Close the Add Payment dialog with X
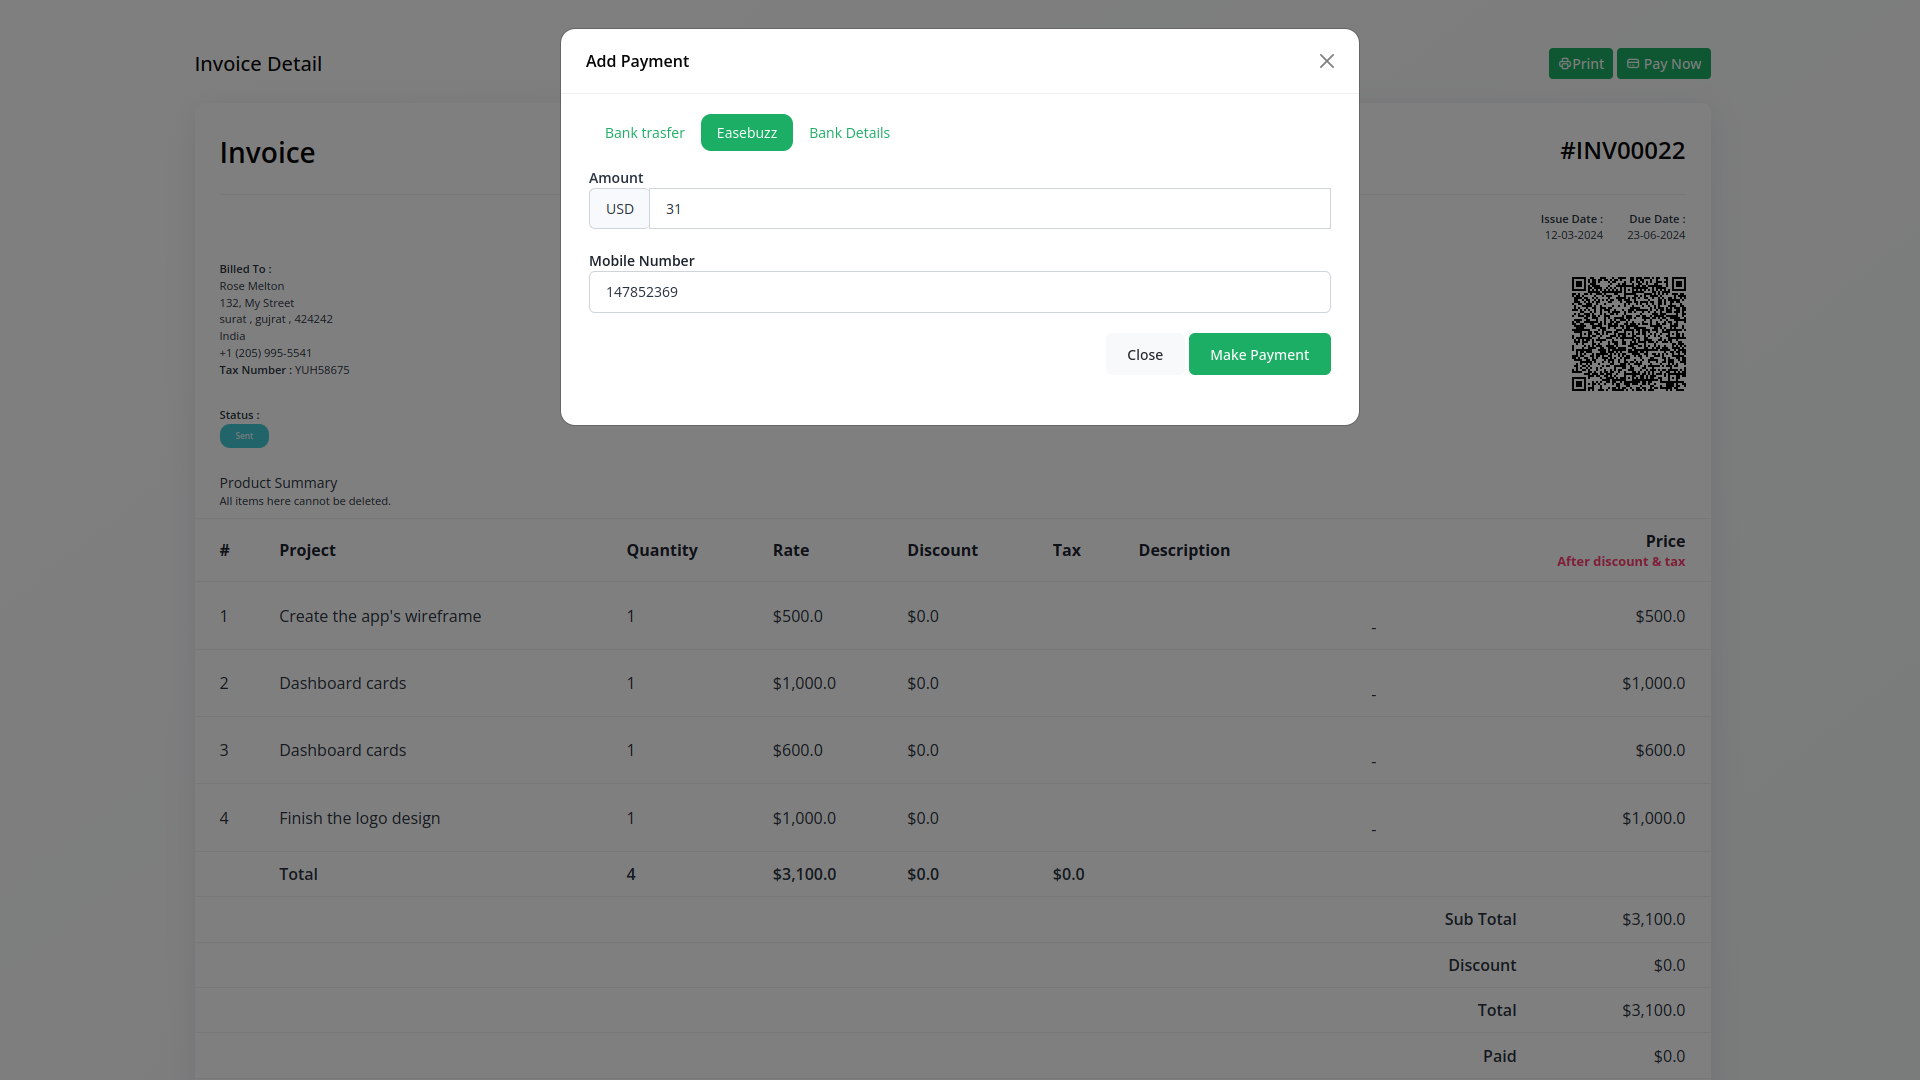 tap(1326, 61)
